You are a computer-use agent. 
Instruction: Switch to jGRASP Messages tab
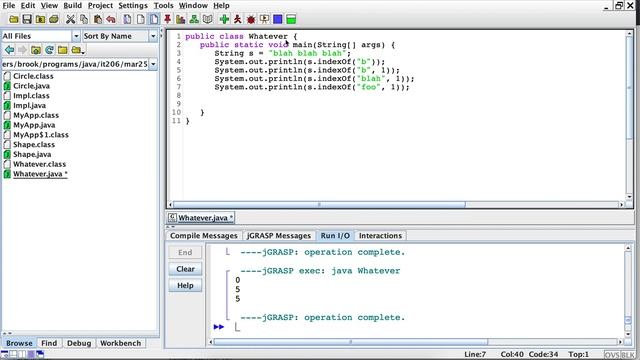point(279,236)
